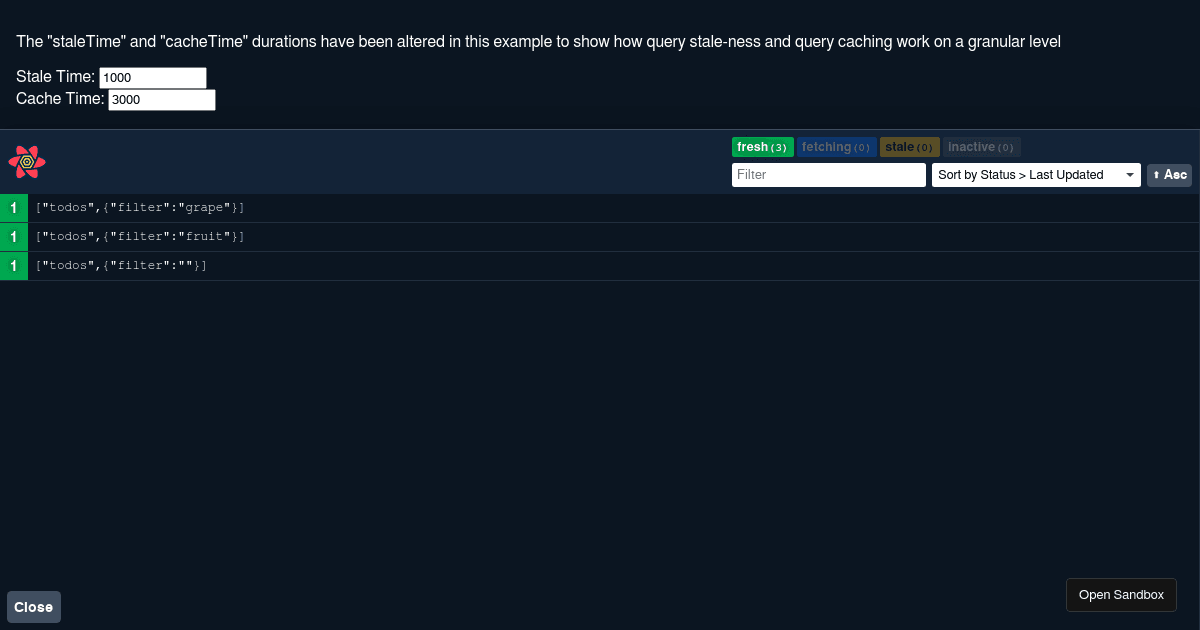
Task: Click the inactive status badge
Action: coord(981,147)
